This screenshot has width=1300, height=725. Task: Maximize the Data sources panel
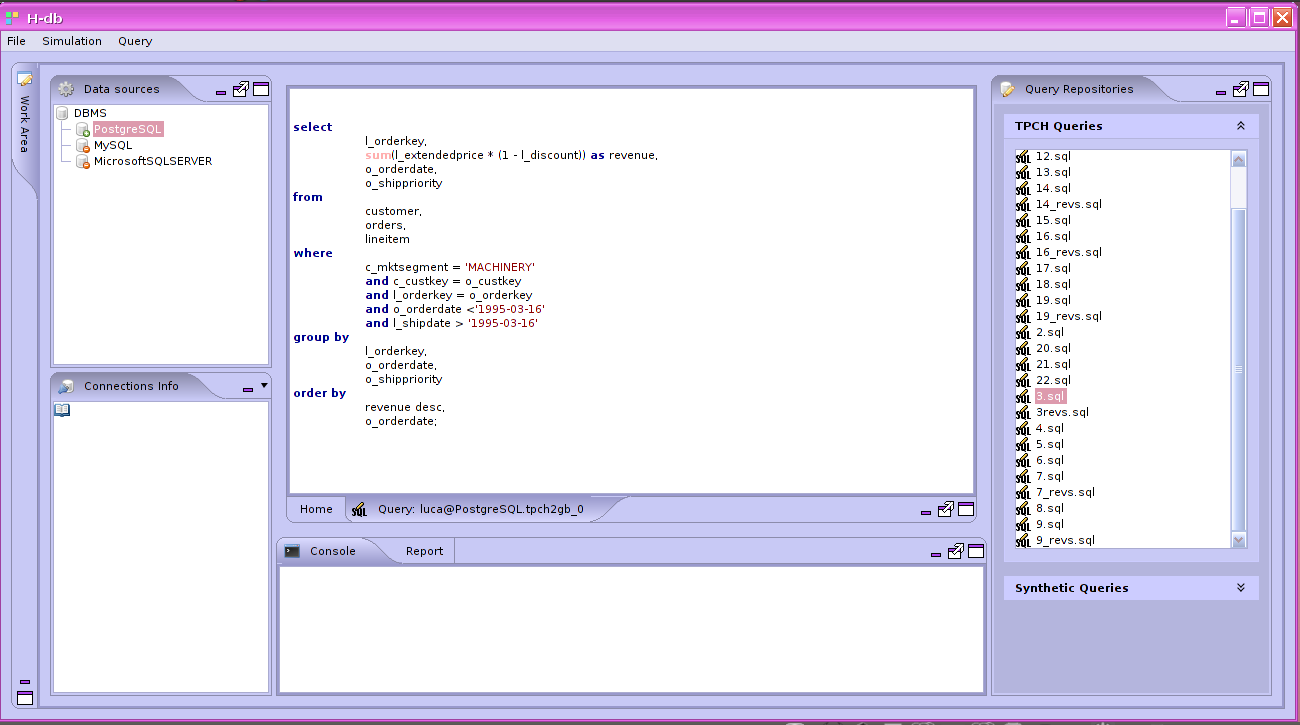[x=260, y=89]
